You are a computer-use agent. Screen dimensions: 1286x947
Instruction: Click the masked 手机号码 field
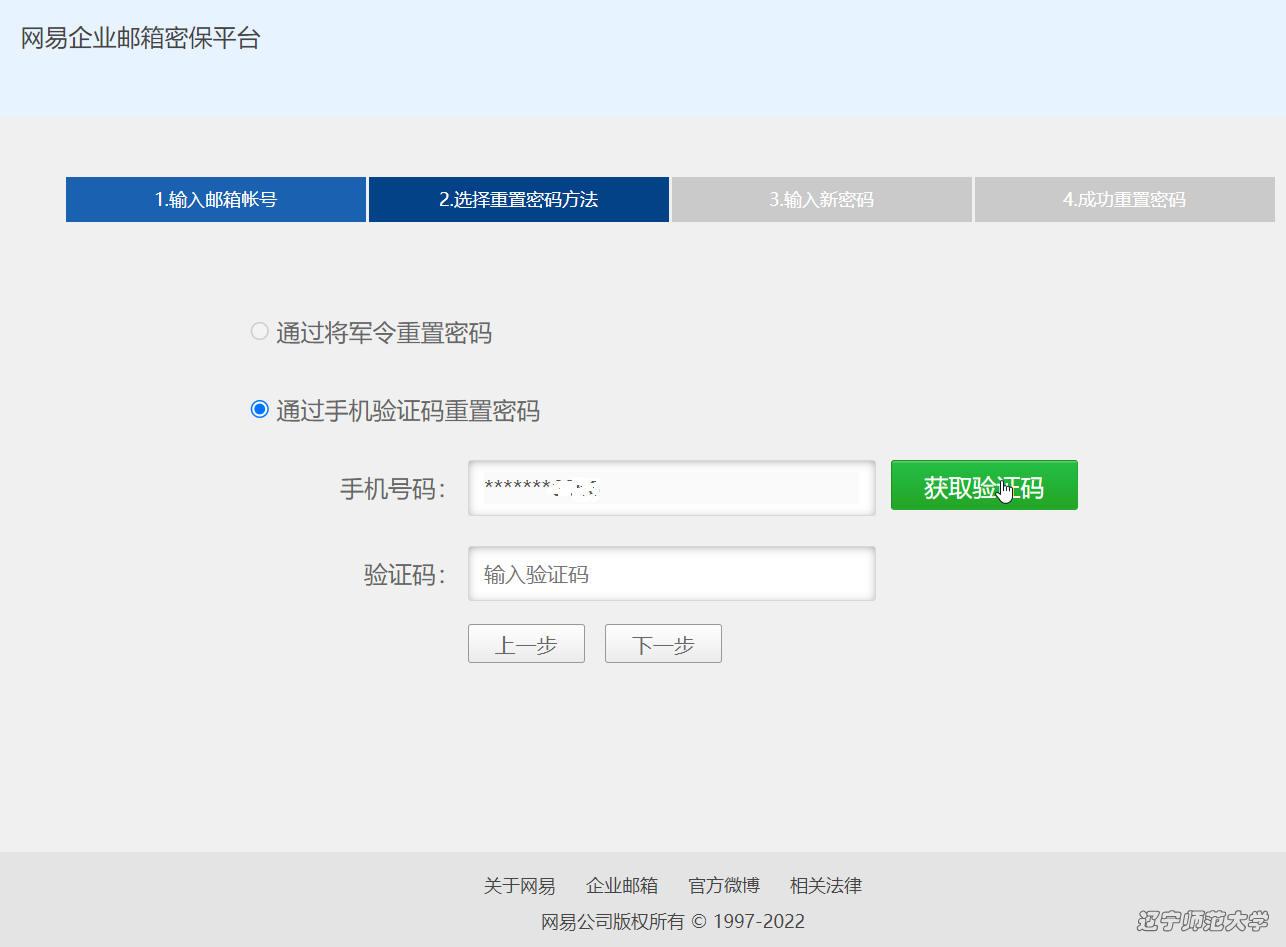672,488
